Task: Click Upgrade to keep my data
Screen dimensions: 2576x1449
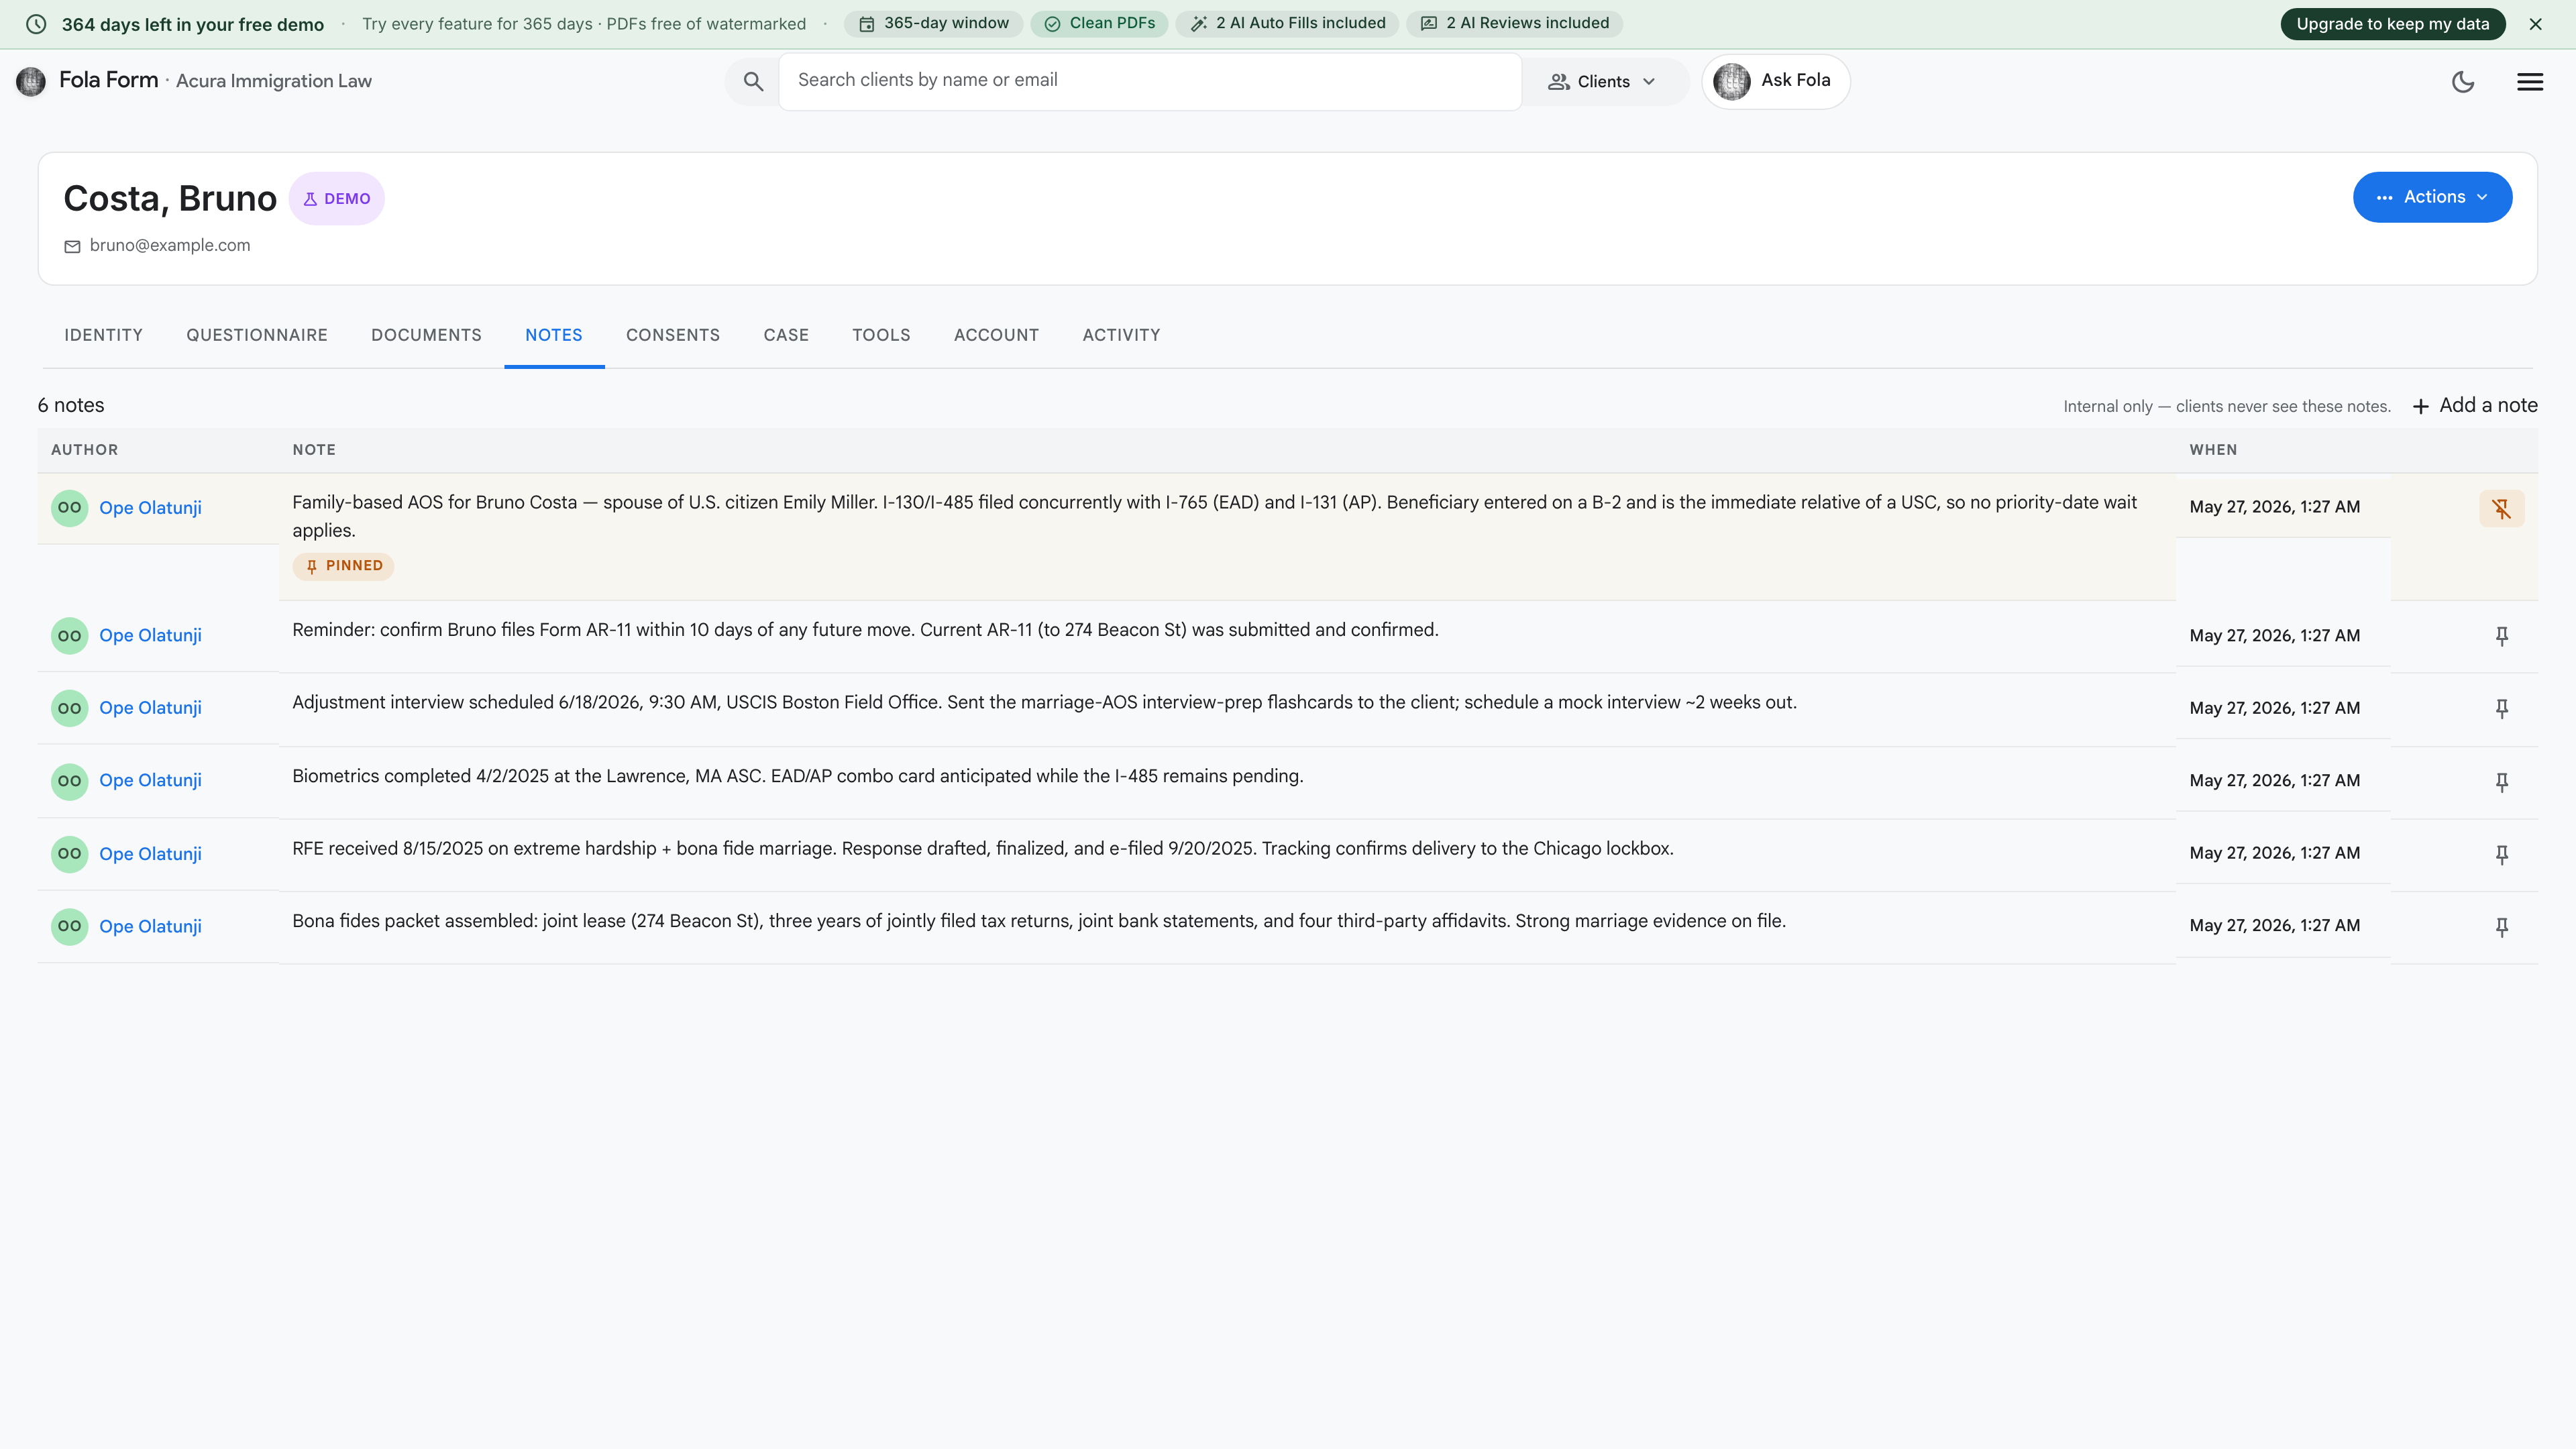Action: click(x=2392, y=24)
